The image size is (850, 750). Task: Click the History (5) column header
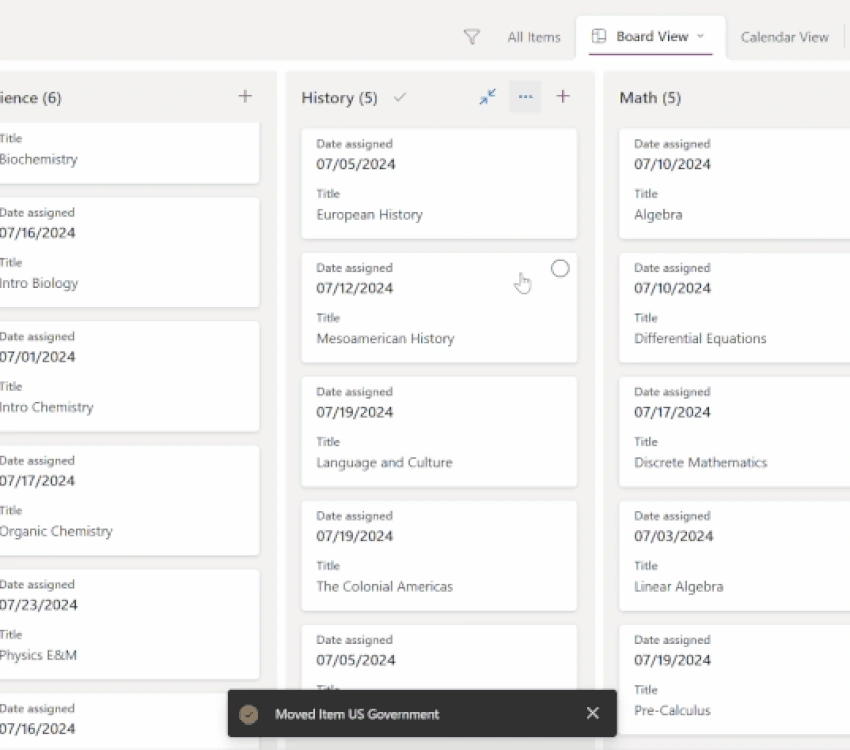339,98
